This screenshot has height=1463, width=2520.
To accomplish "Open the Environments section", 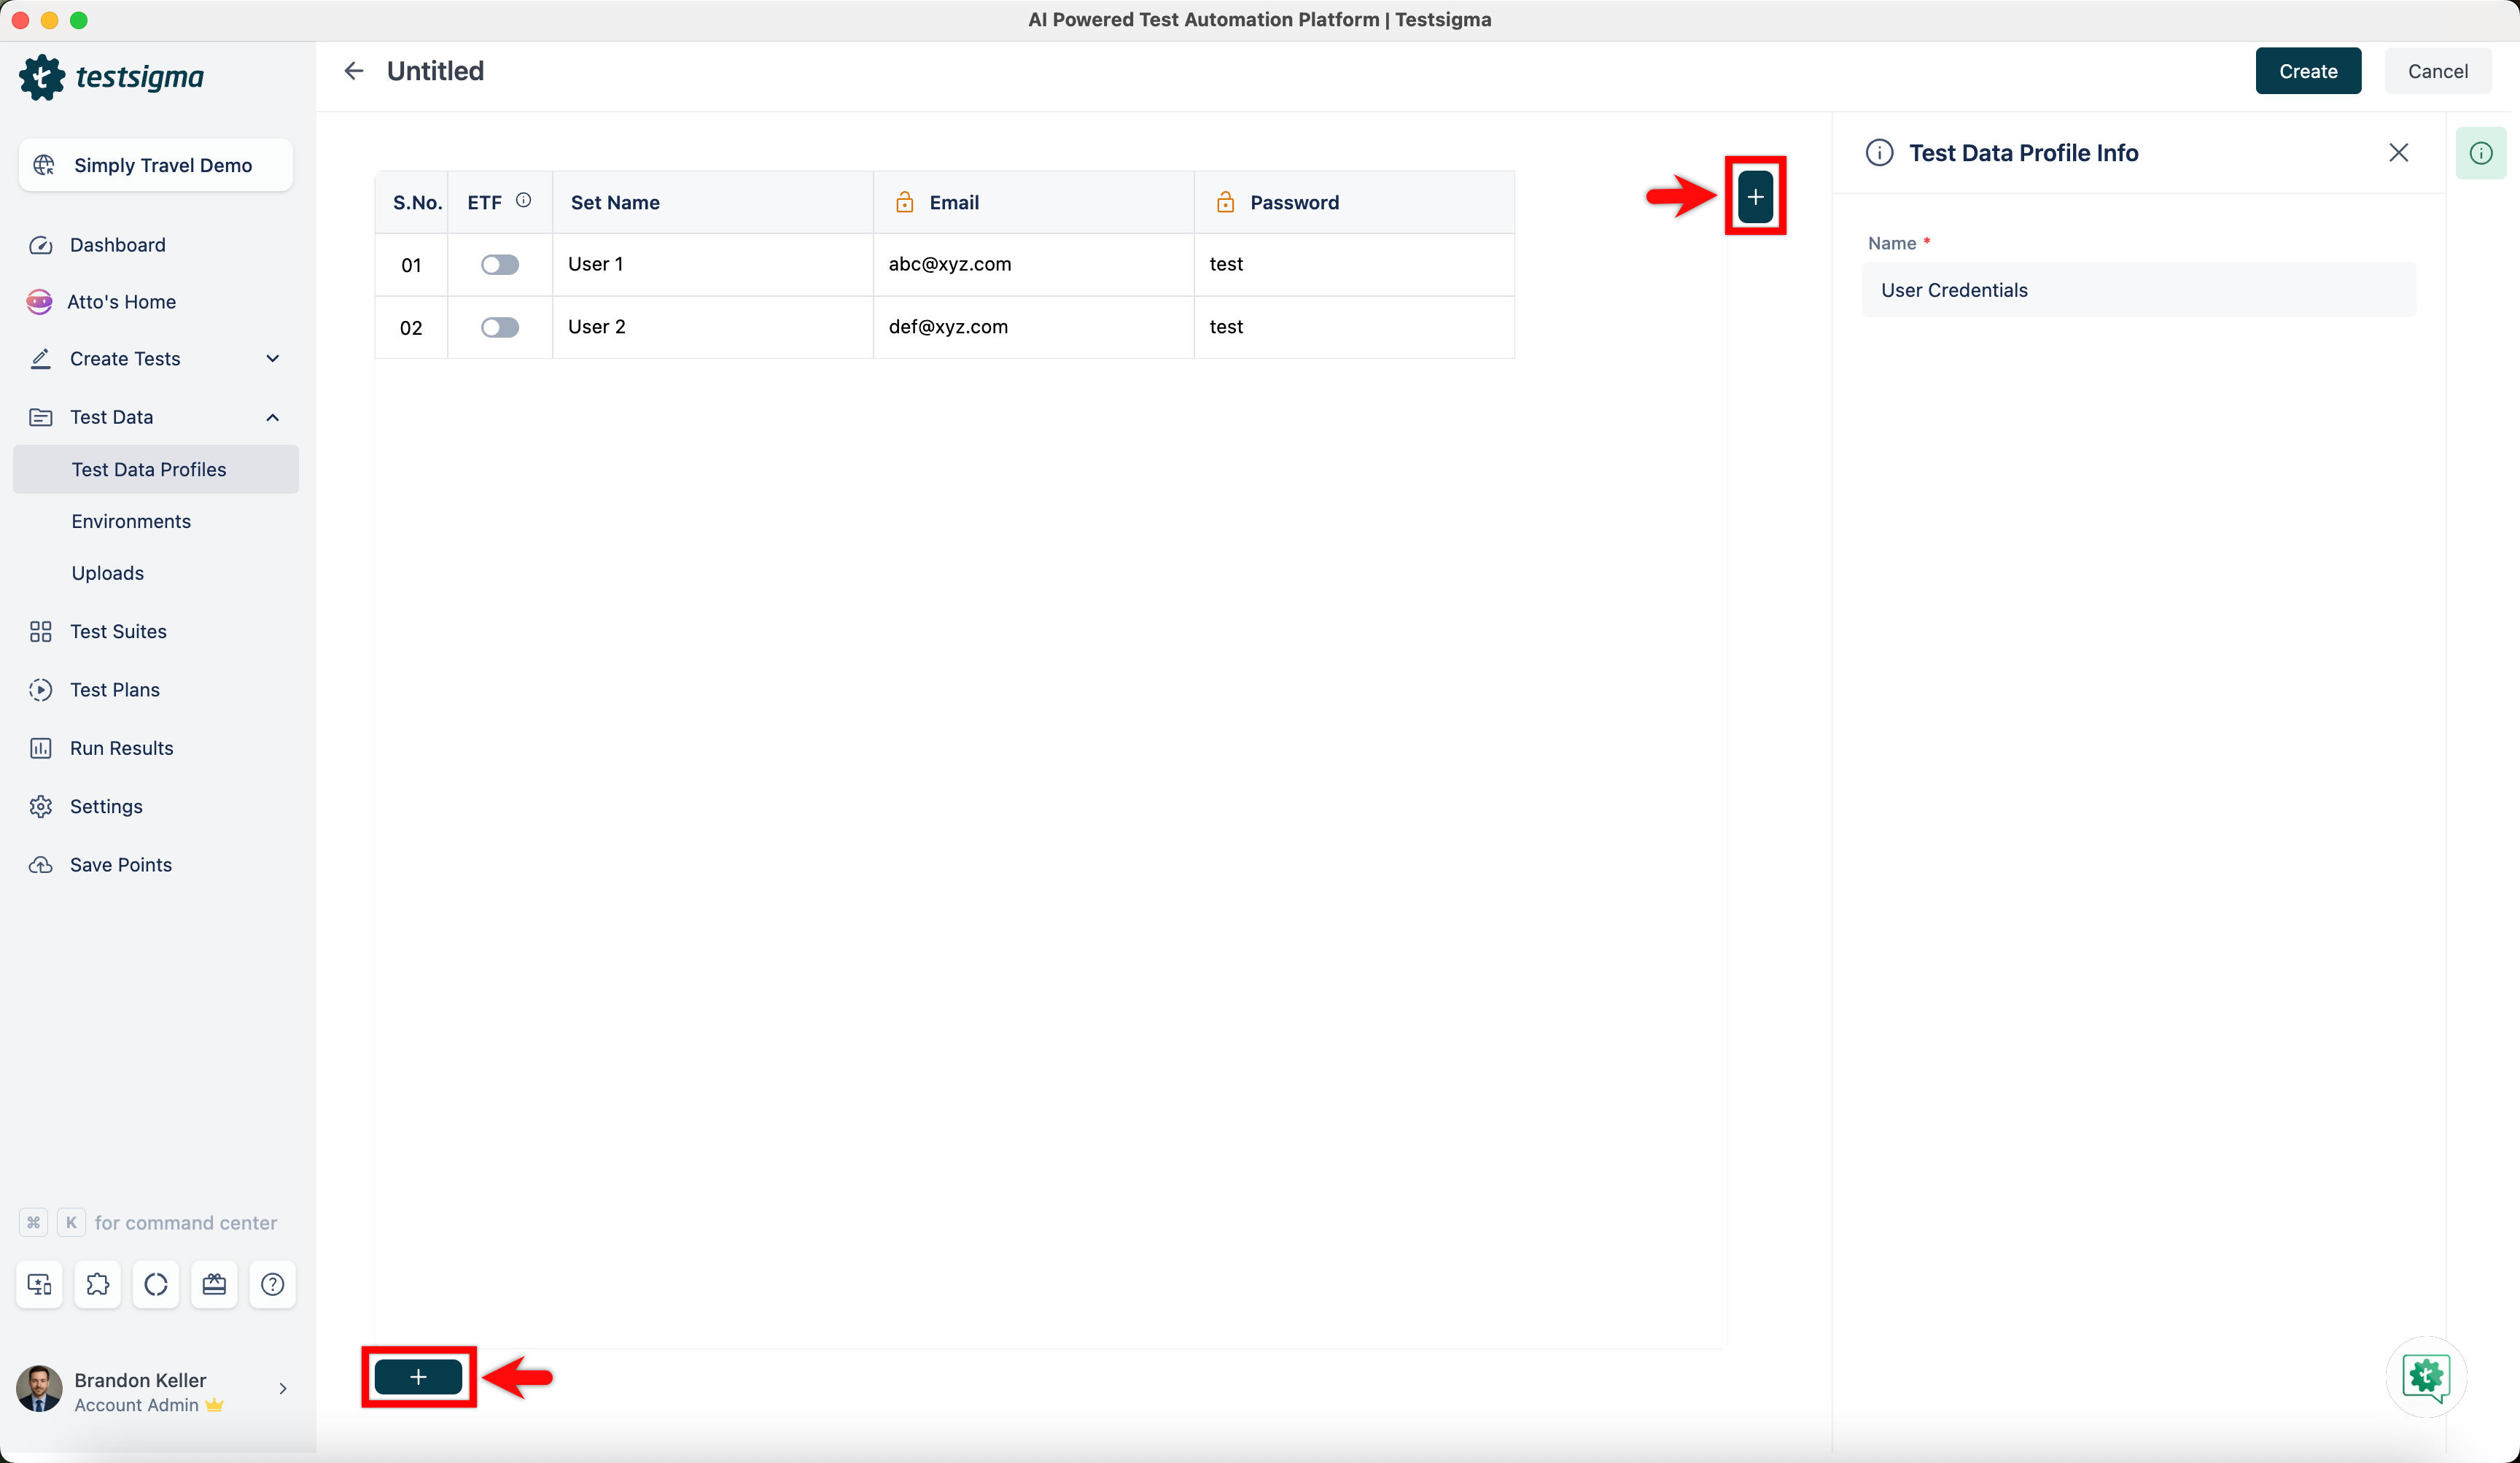I will pos(131,521).
